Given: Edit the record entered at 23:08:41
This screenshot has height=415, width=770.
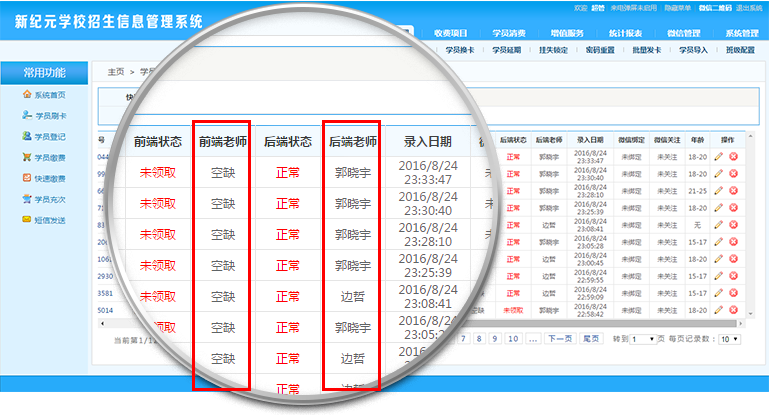Looking at the screenshot, I should pyautogui.click(x=718, y=225).
